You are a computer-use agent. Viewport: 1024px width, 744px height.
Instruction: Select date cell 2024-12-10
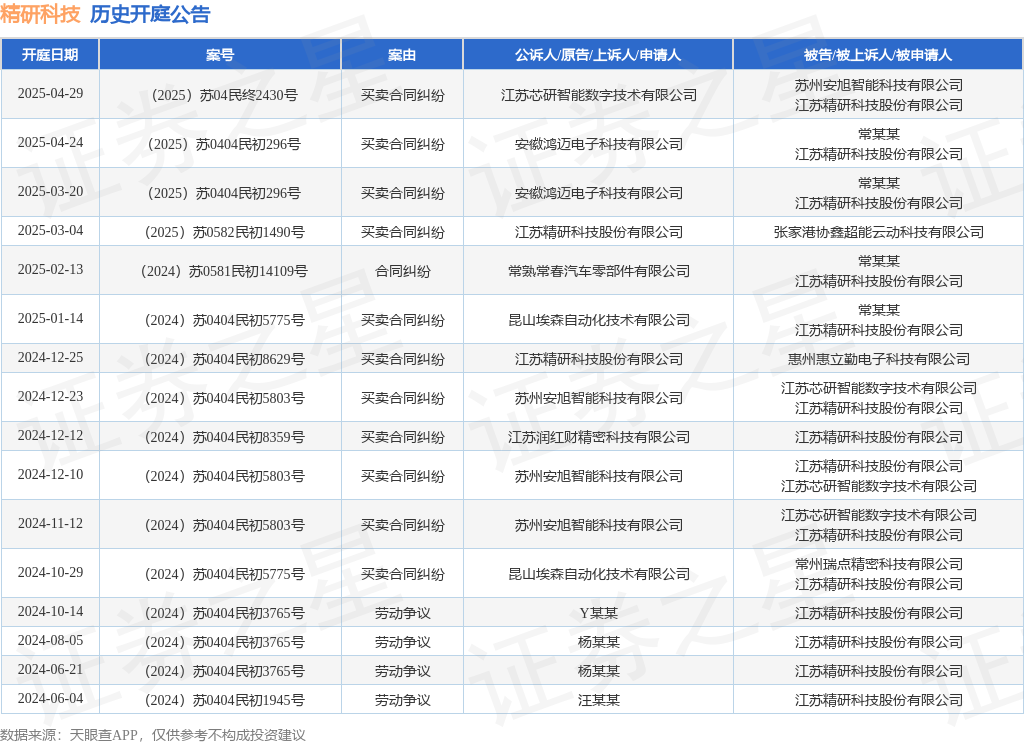(x=50, y=474)
